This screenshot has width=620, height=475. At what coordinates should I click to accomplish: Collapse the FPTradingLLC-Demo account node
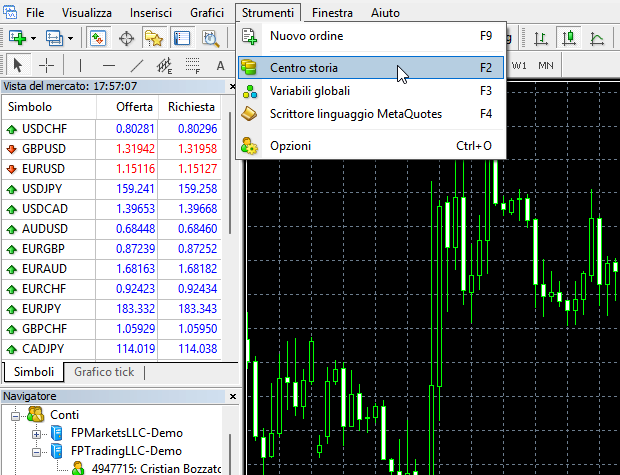click(x=37, y=451)
